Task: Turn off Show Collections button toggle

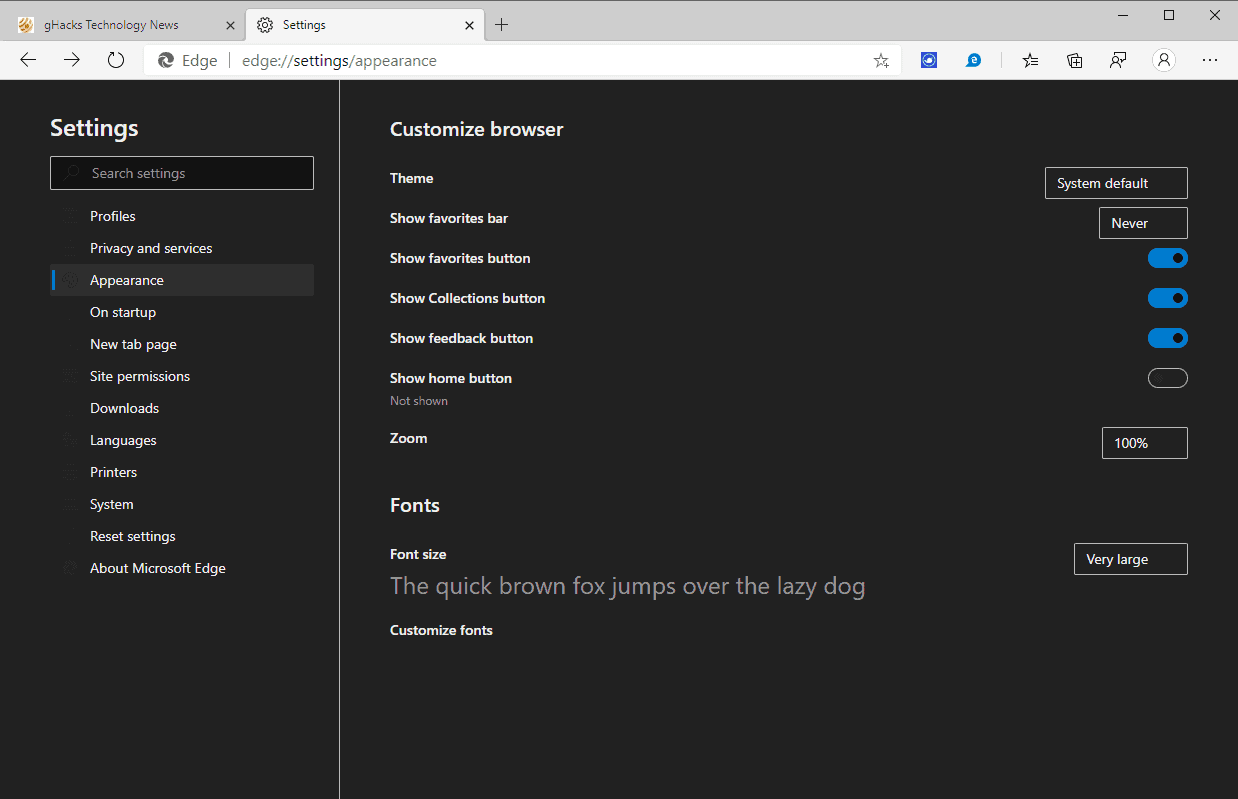Action: click(1168, 298)
